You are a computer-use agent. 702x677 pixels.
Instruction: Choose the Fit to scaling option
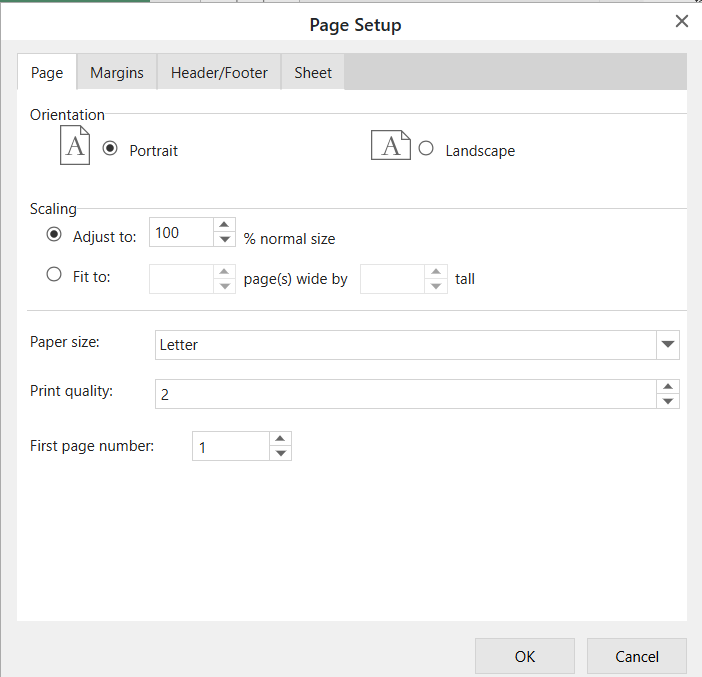(54, 274)
